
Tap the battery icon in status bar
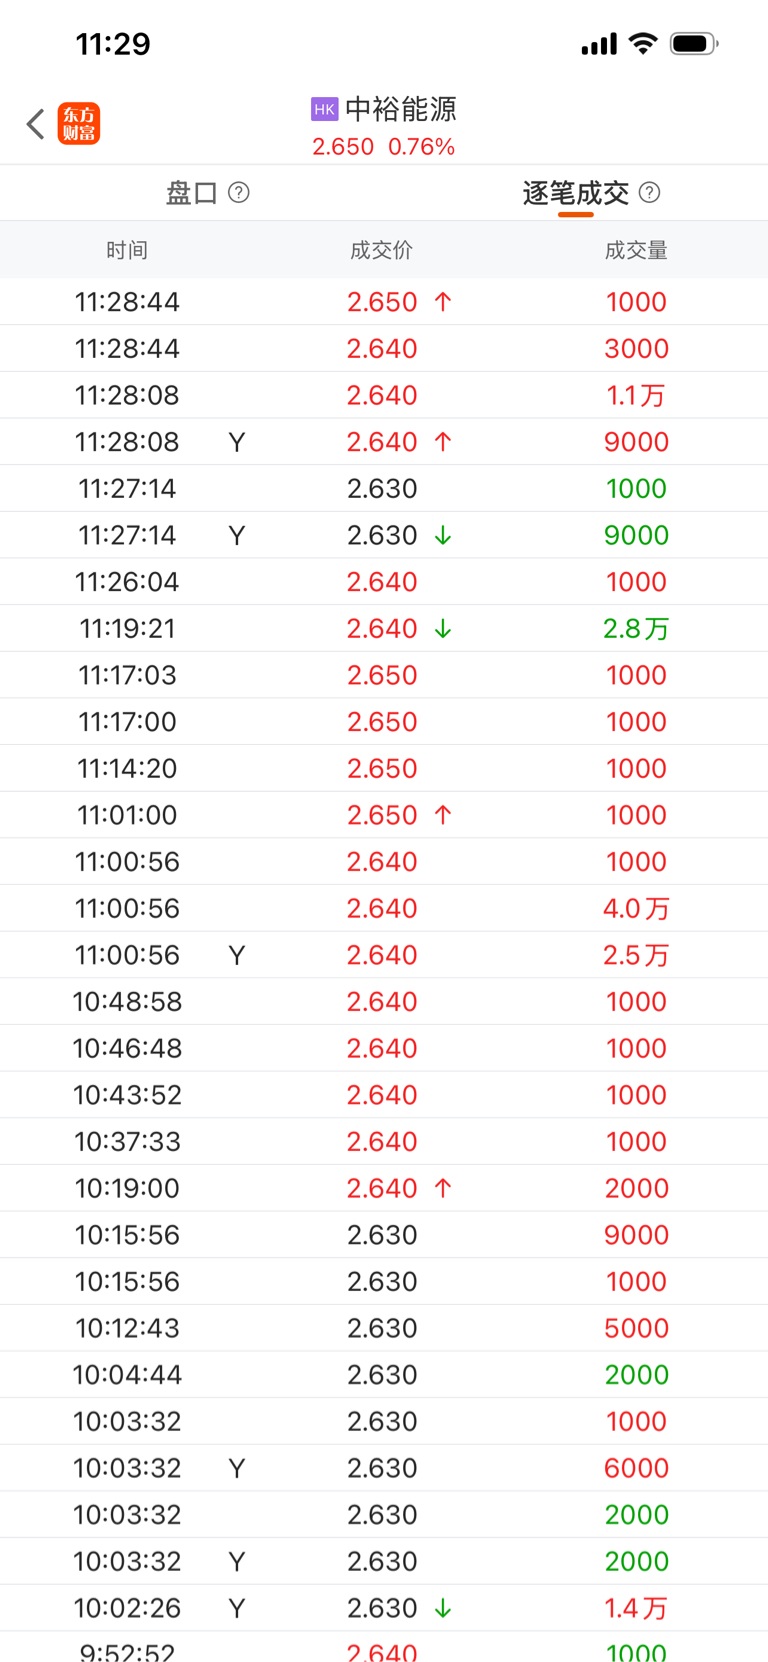pyautogui.click(x=694, y=44)
